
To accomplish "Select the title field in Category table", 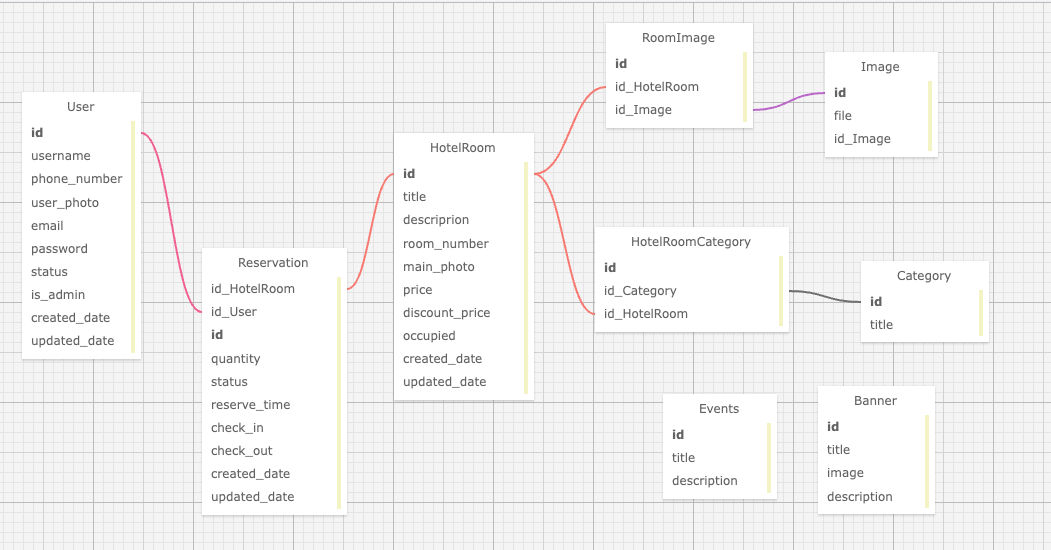I will [x=881, y=324].
